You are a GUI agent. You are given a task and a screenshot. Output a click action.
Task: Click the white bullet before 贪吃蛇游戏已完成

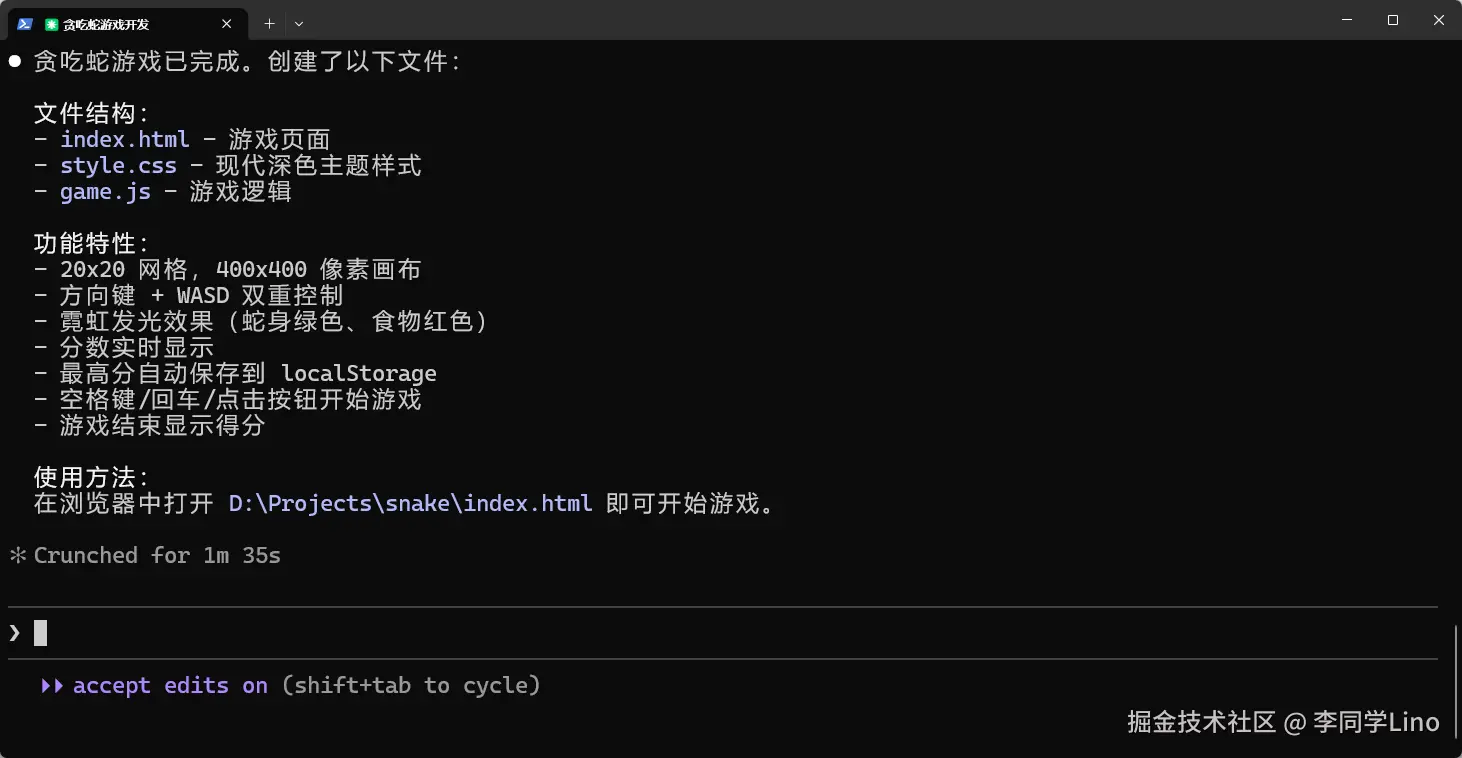click(x=15, y=62)
